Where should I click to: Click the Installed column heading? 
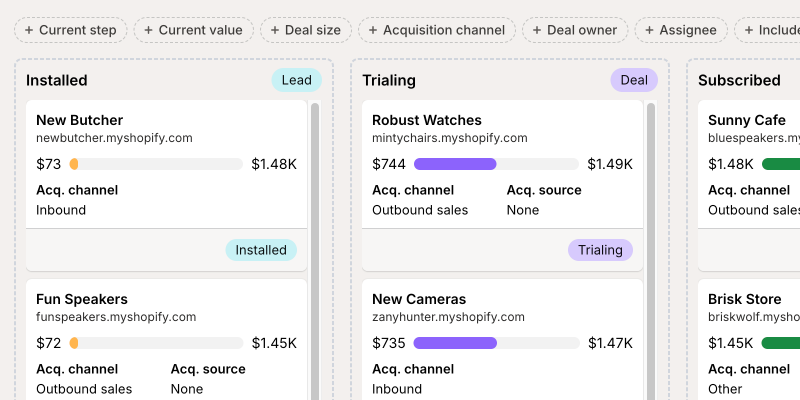click(x=57, y=81)
